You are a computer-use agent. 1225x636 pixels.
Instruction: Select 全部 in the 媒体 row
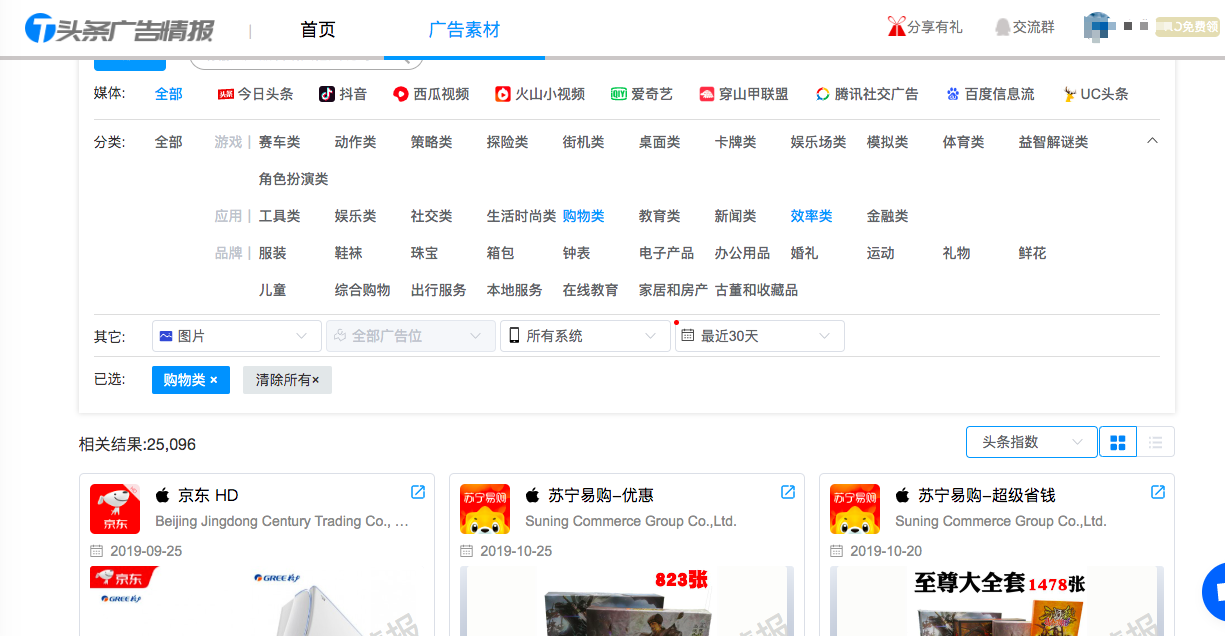click(x=169, y=94)
